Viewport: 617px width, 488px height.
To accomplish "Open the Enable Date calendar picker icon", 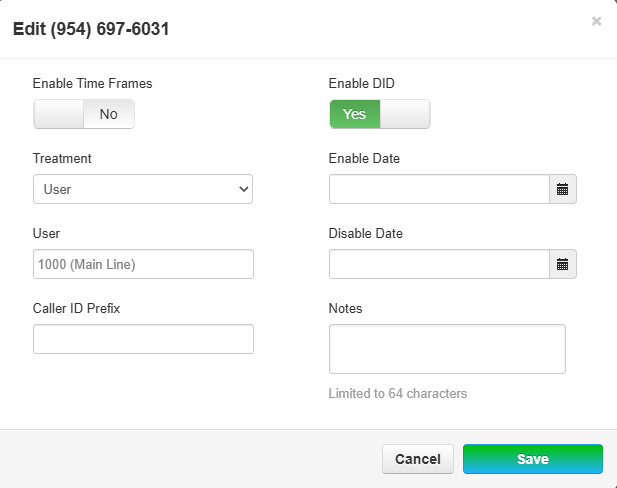I will point(563,189).
